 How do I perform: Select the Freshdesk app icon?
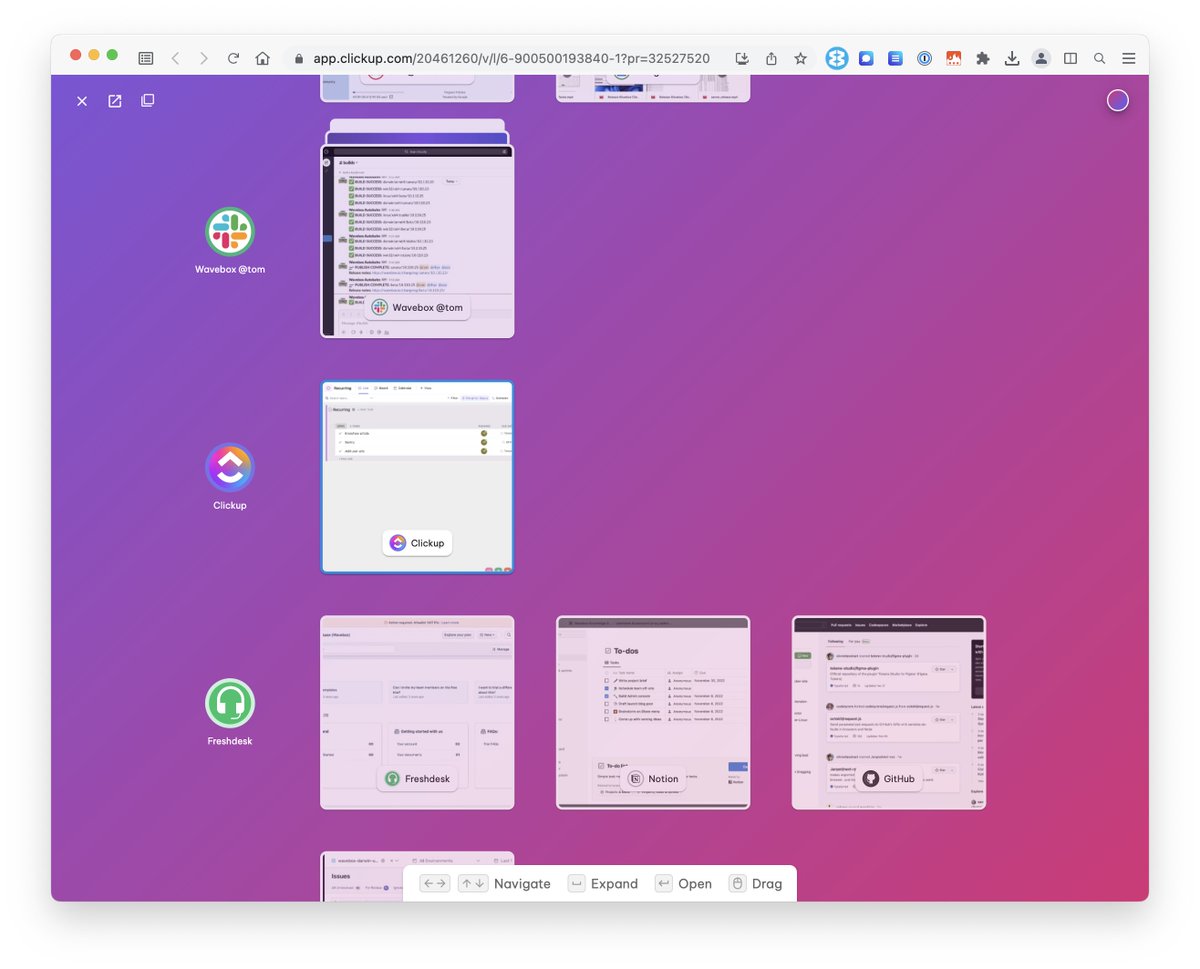pos(230,704)
